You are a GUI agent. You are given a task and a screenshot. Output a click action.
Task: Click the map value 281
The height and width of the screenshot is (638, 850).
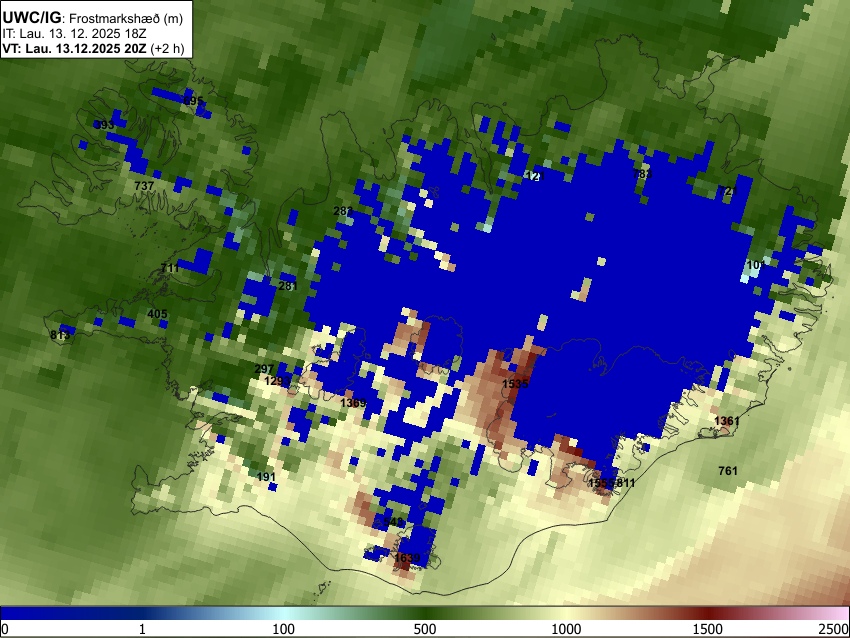coord(288,286)
